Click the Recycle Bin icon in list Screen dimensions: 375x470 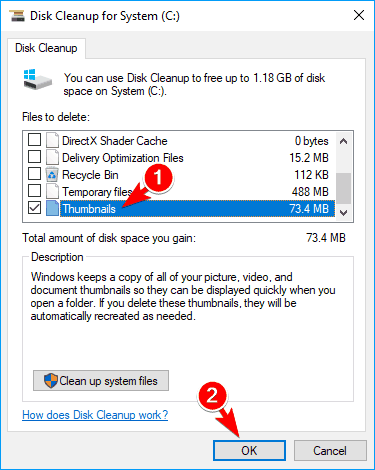pyautogui.click(x=52, y=174)
